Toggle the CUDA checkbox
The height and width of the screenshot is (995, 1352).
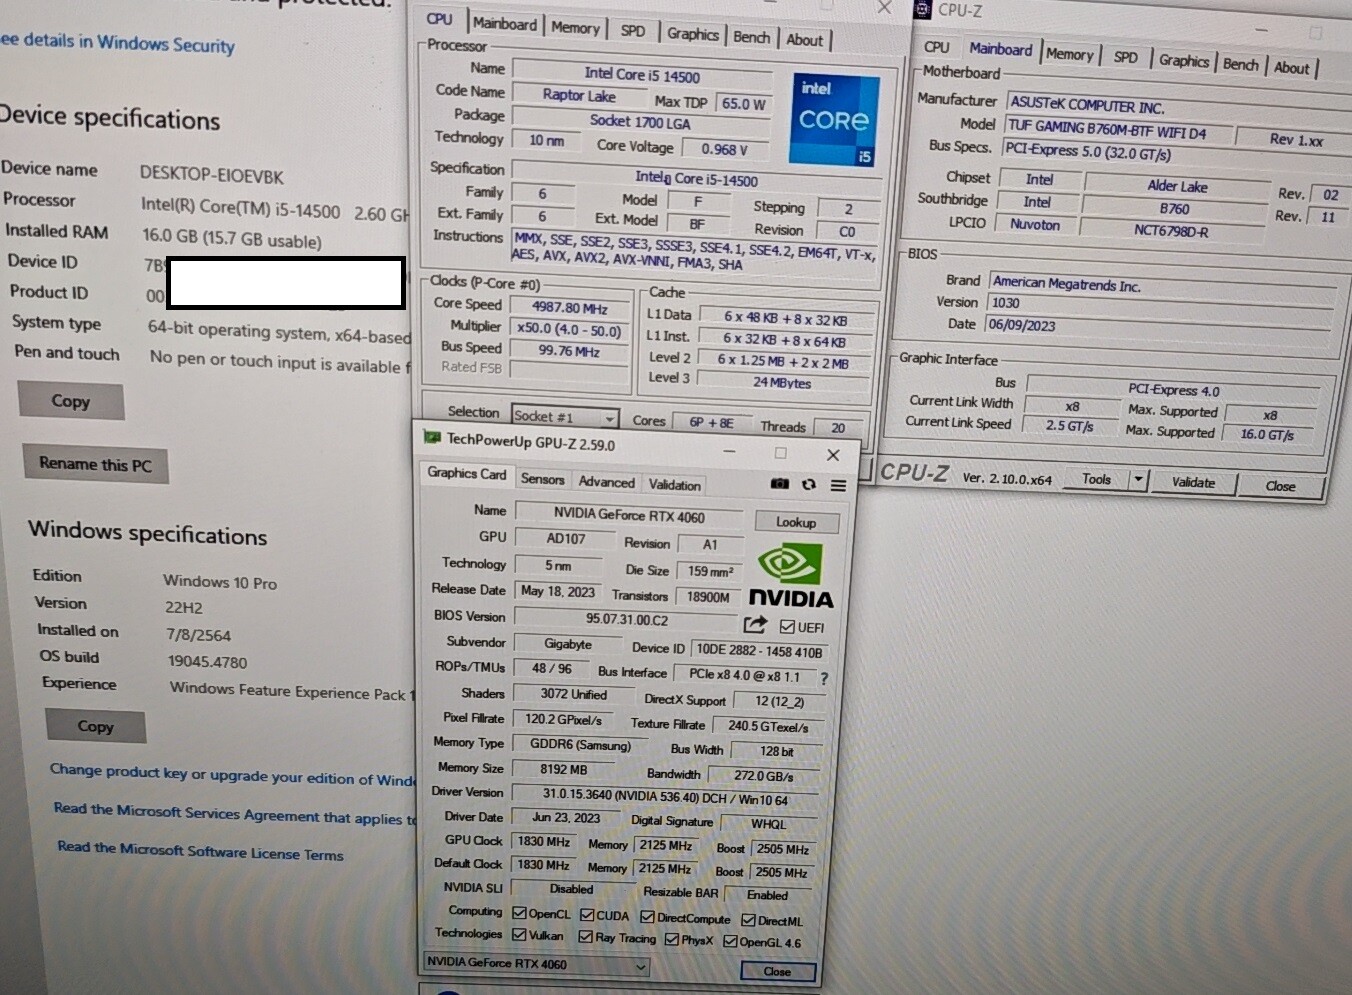tap(587, 915)
